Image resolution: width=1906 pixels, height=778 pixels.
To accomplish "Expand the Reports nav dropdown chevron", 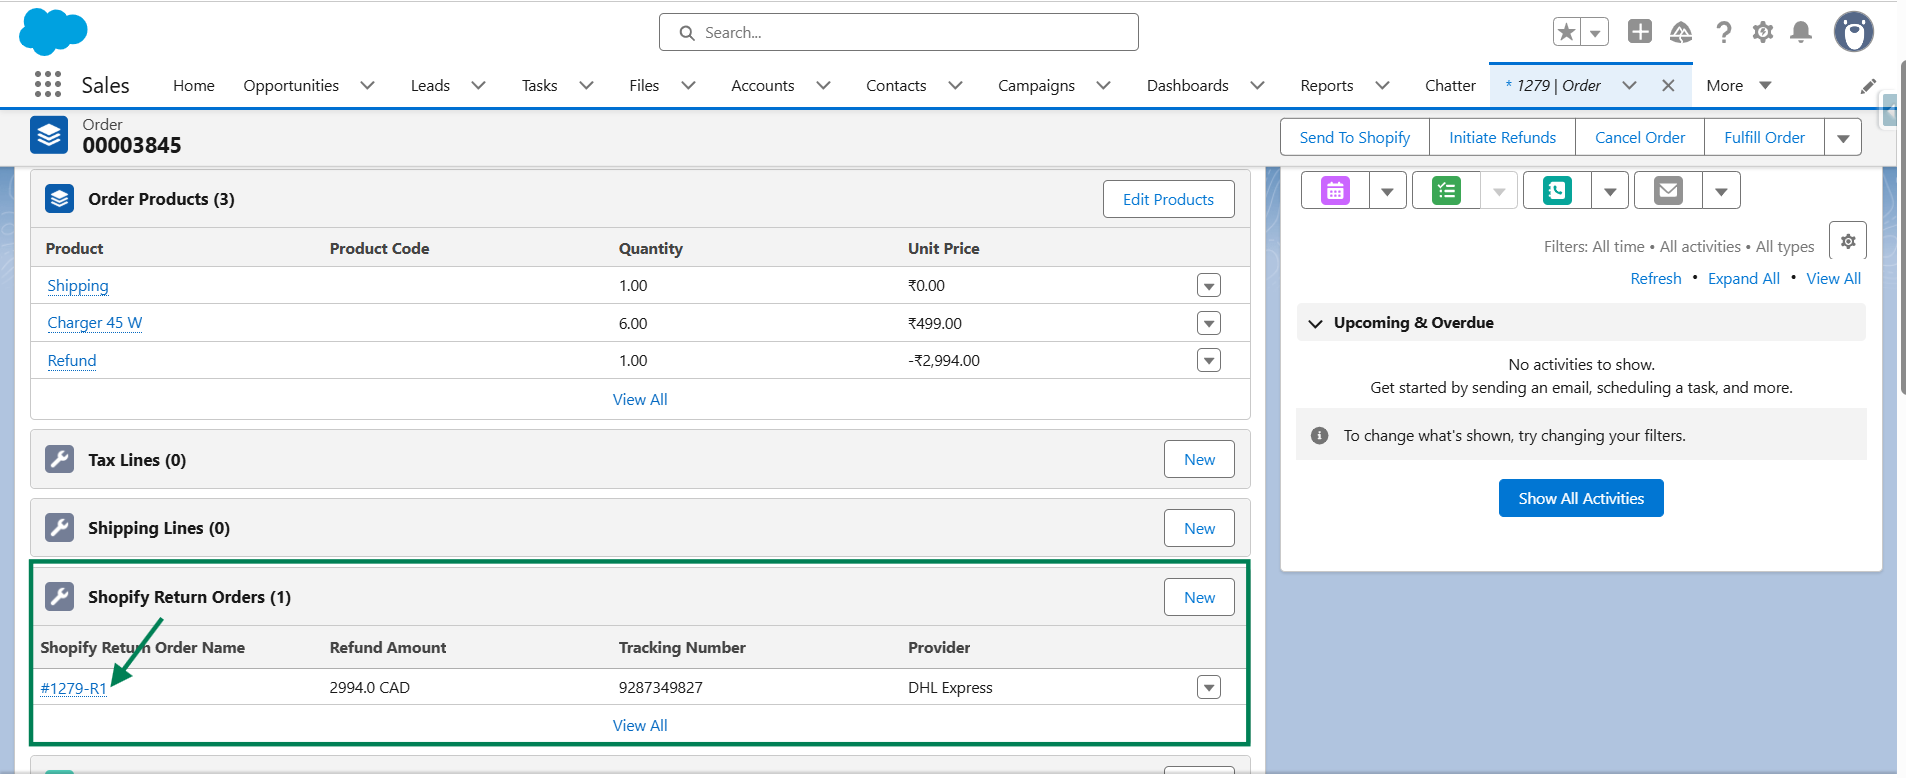I will [1383, 86].
